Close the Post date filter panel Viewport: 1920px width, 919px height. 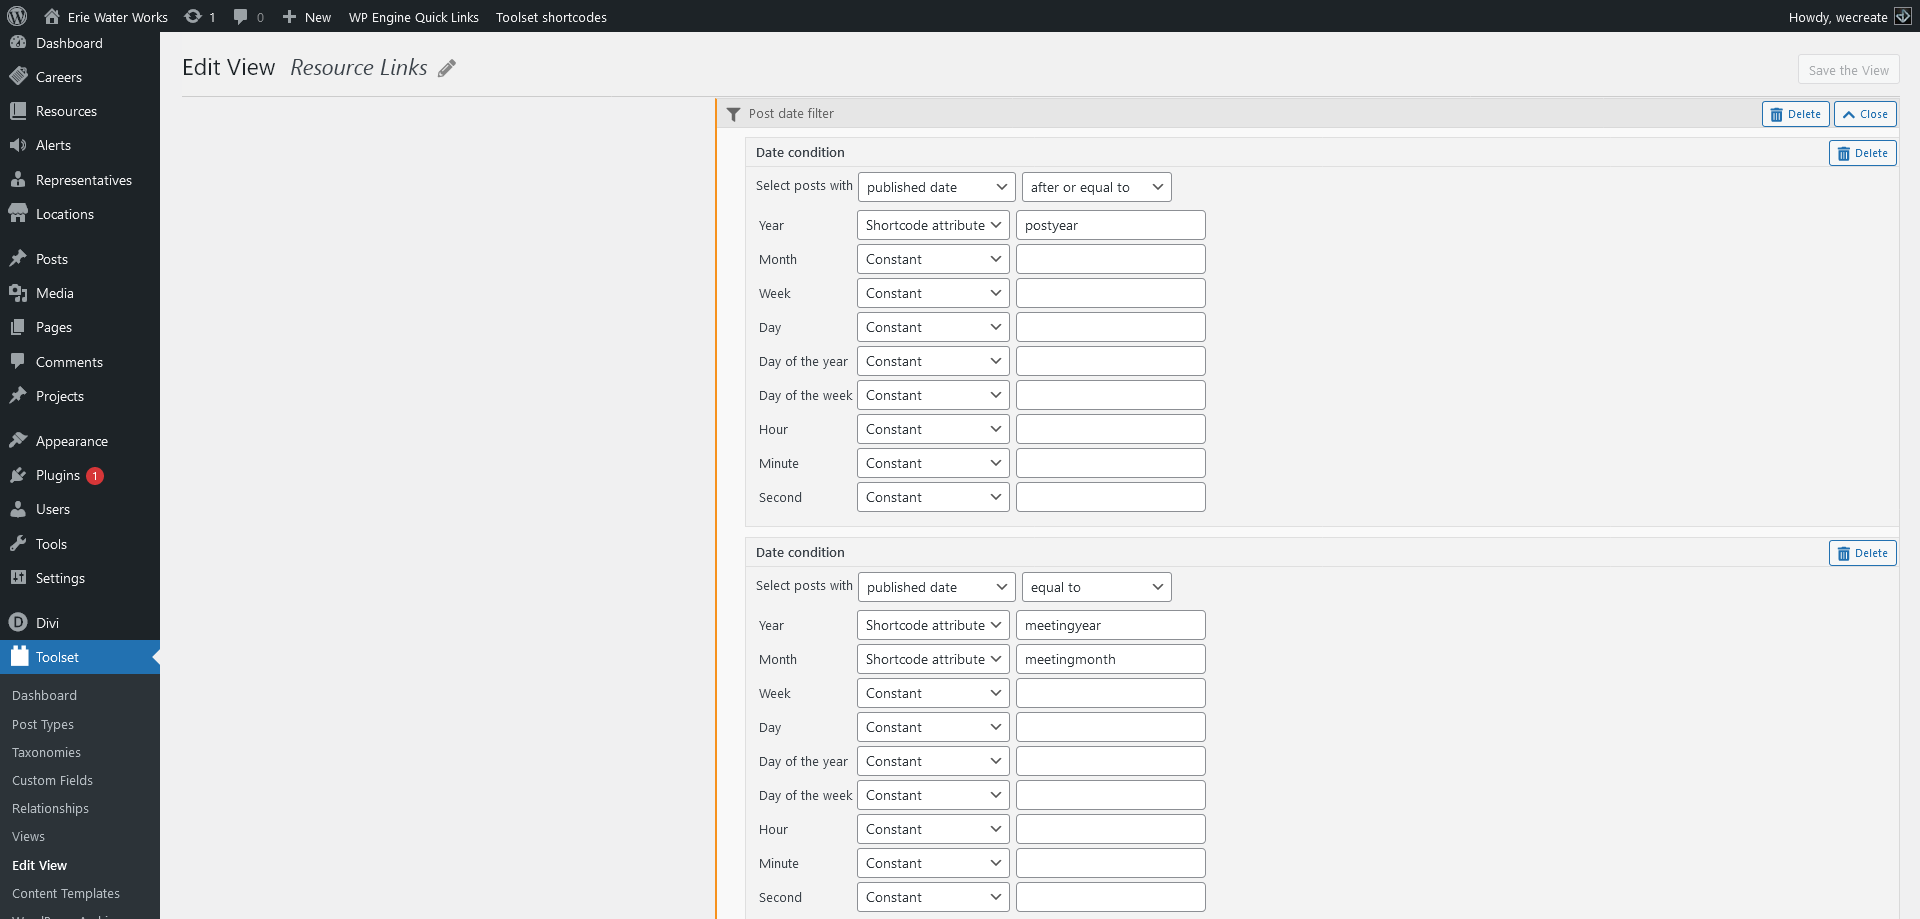click(1865, 114)
